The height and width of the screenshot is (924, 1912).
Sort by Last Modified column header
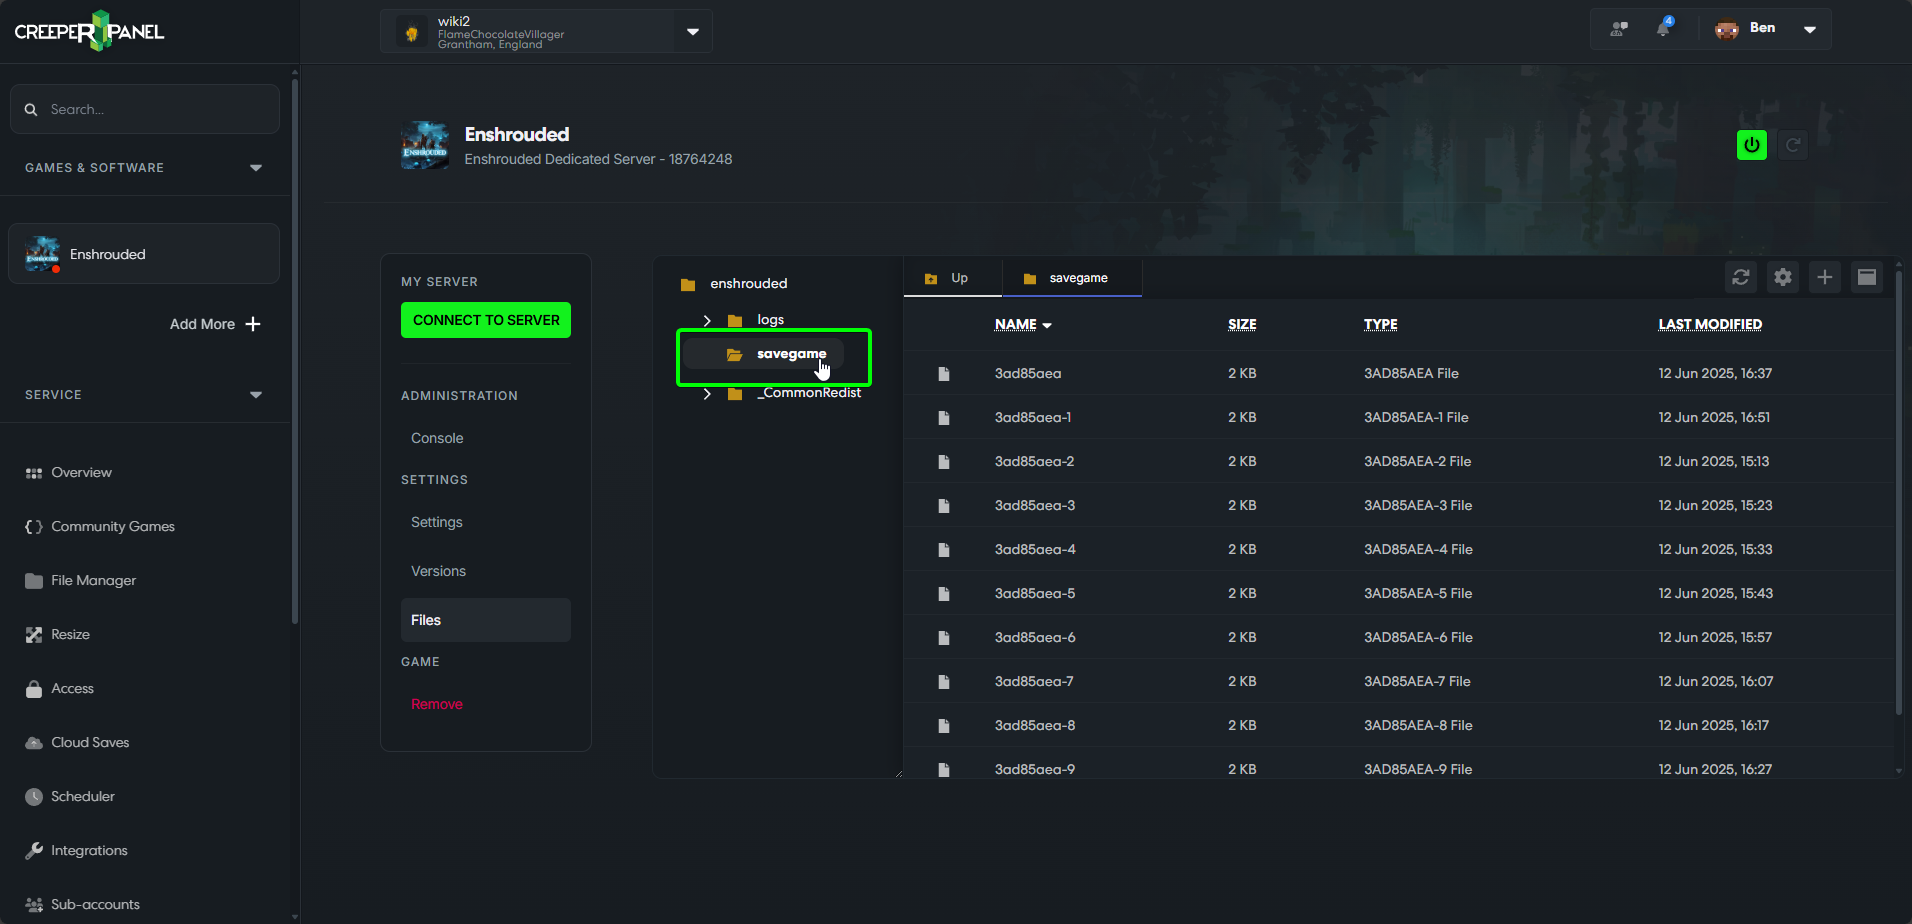pyautogui.click(x=1710, y=324)
